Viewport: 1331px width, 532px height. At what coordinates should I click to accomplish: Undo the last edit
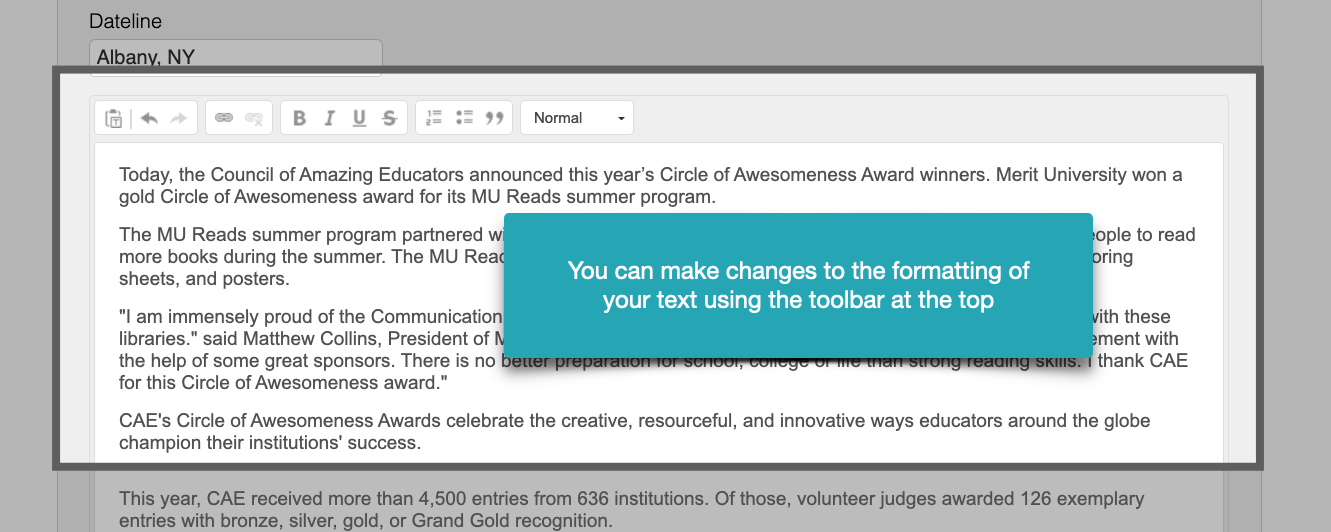click(x=149, y=118)
